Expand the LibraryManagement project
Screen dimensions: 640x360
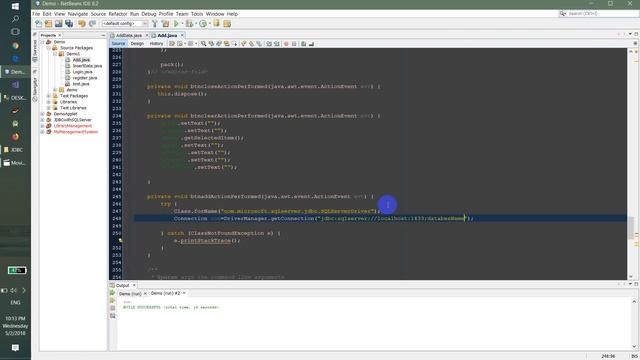[42, 126]
